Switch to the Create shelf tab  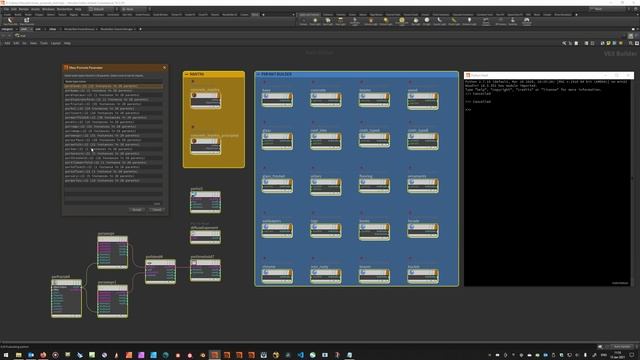click(x=7, y=15)
